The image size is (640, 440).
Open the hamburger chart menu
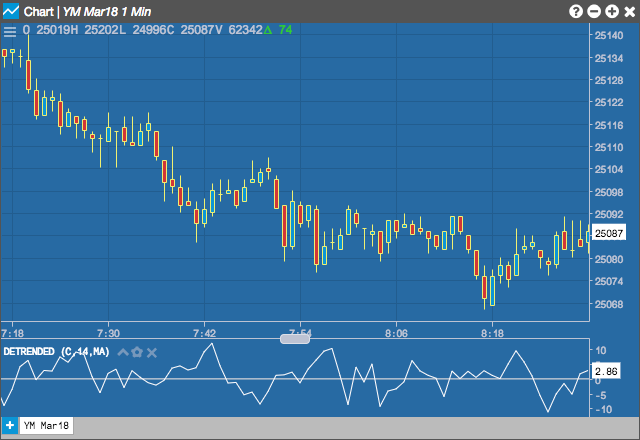(10, 31)
